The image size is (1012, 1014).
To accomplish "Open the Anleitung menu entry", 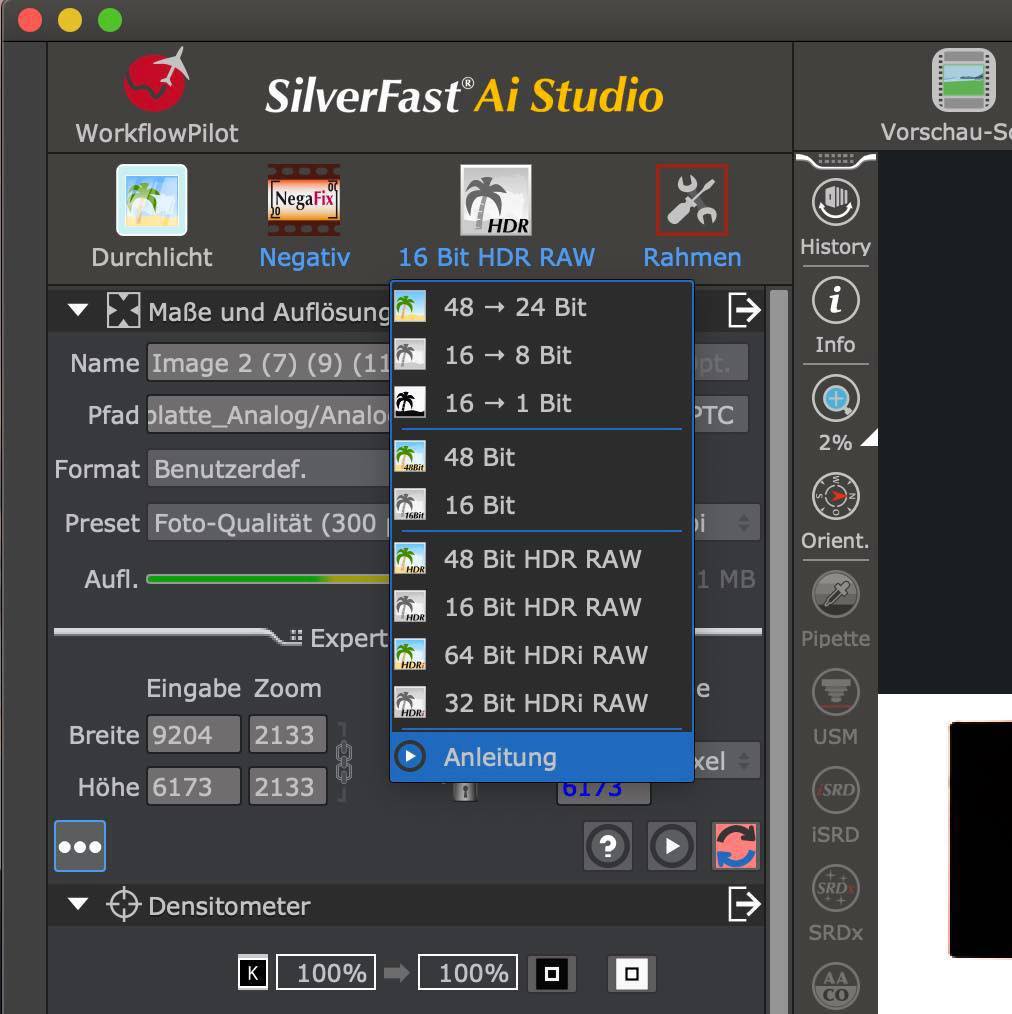I will pyautogui.click(x=542, y=757).
